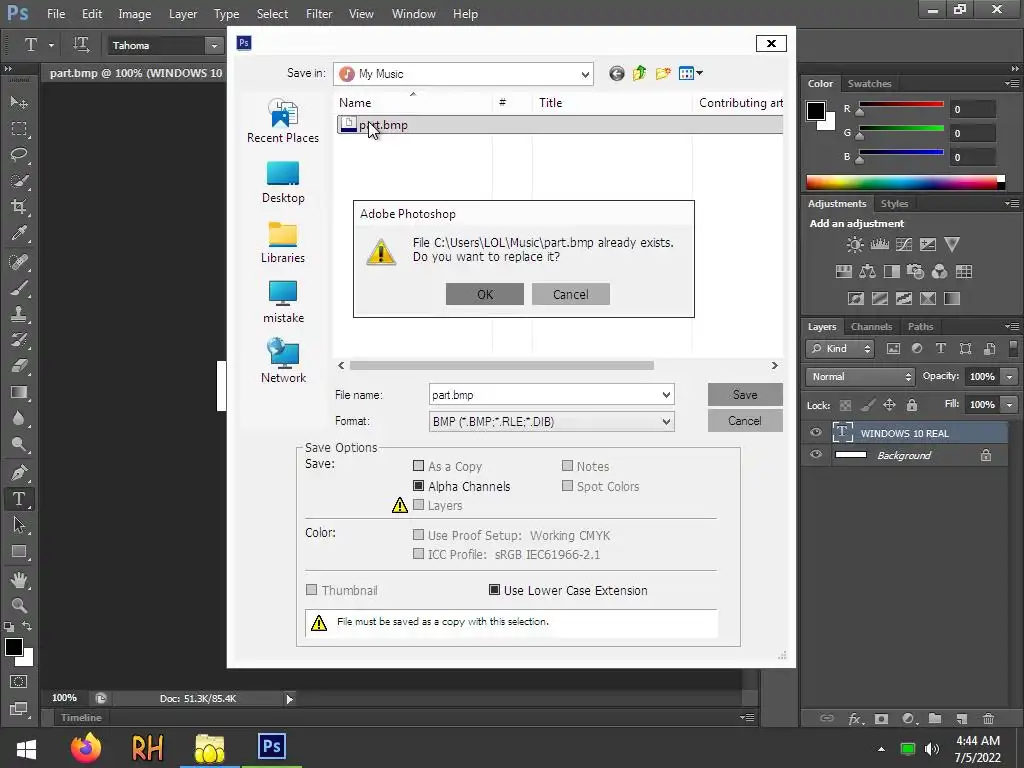This screenshot has height=768, width=1024.
Task: Click Cancel below the Save button
Action: click(x=745, y=421)
